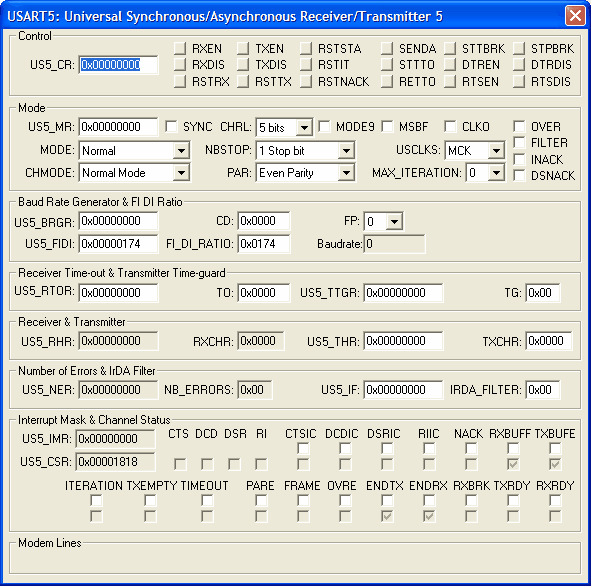591x586 pixels.
Task: Click the US5_CR register value field
Action: coord(118,65)
